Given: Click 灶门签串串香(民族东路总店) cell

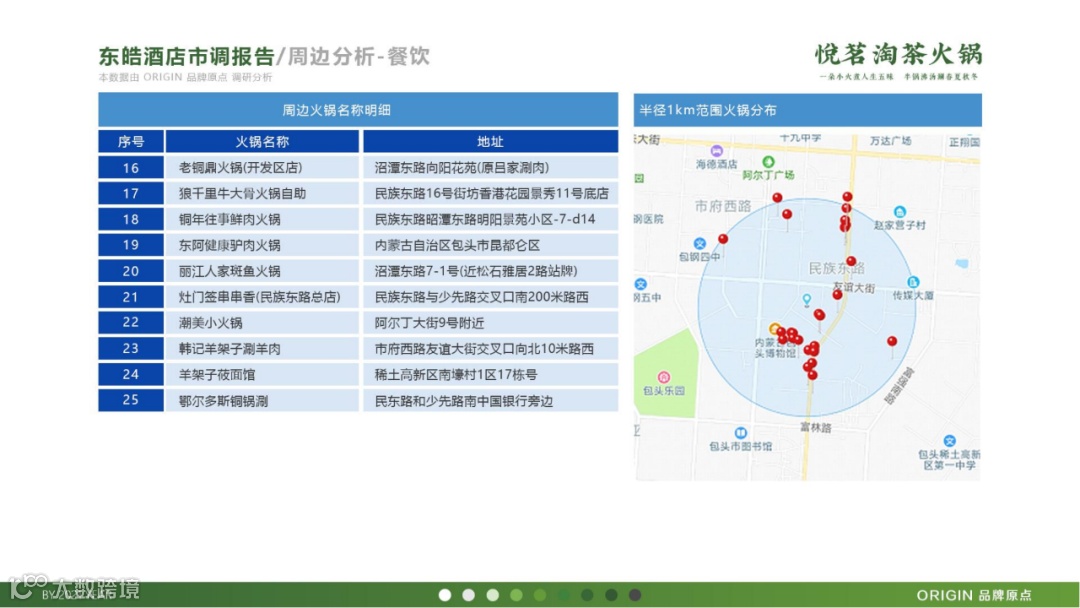Looking at the screenshot, I should (x=262, y=297).
